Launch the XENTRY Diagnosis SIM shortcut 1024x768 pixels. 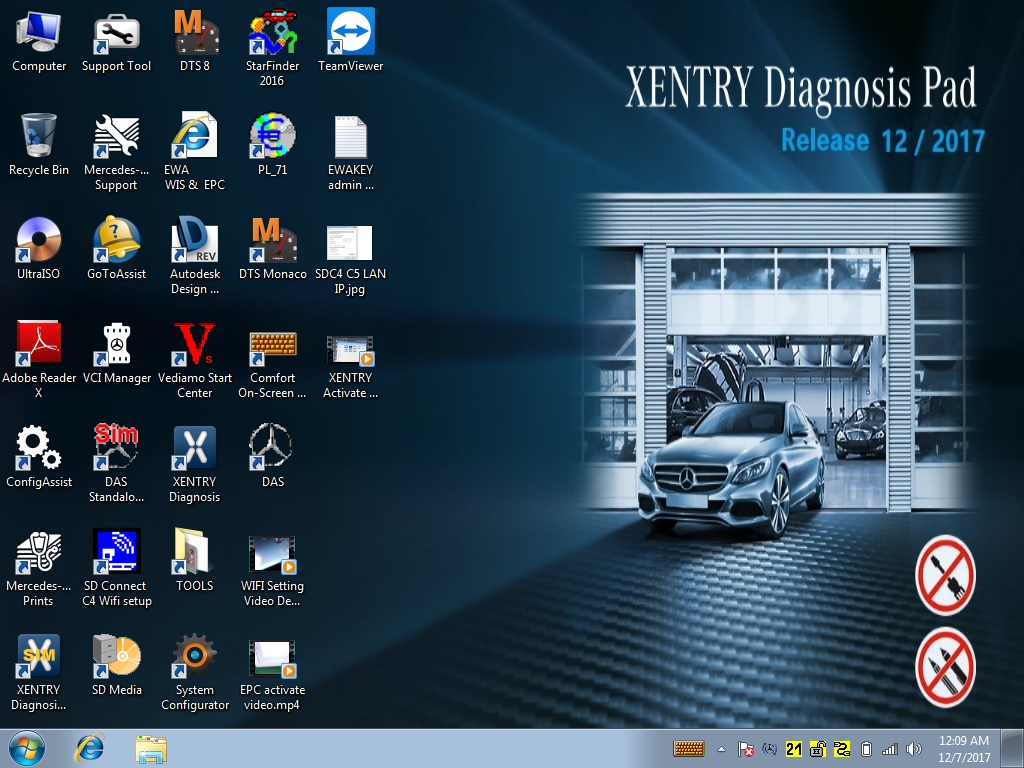pyautogui.click(x=39, y=671)
